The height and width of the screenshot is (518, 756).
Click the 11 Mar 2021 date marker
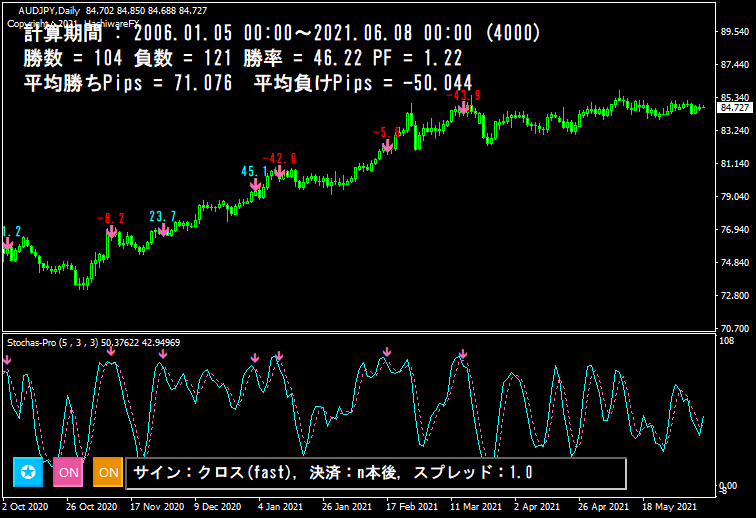pos(474,507)
